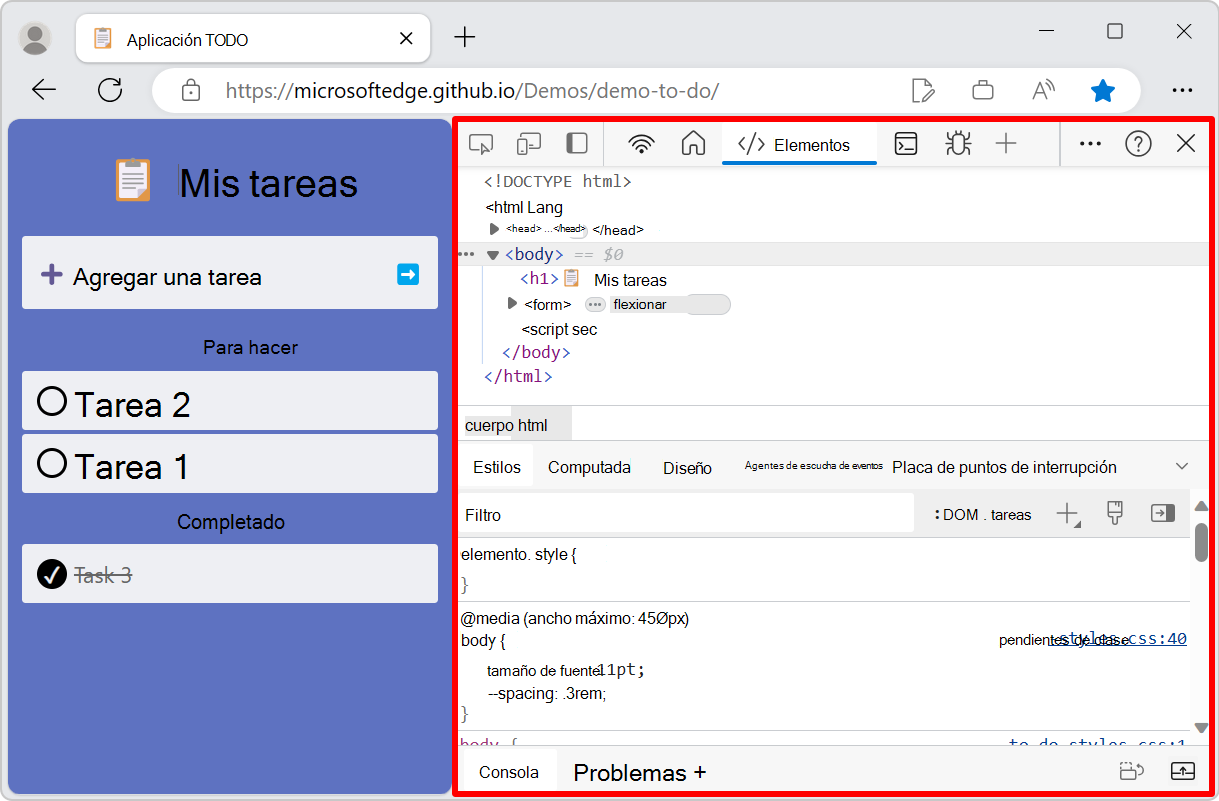Change DevTools dock location
This screenshot has height=801, width=1219.
(576, 143)
